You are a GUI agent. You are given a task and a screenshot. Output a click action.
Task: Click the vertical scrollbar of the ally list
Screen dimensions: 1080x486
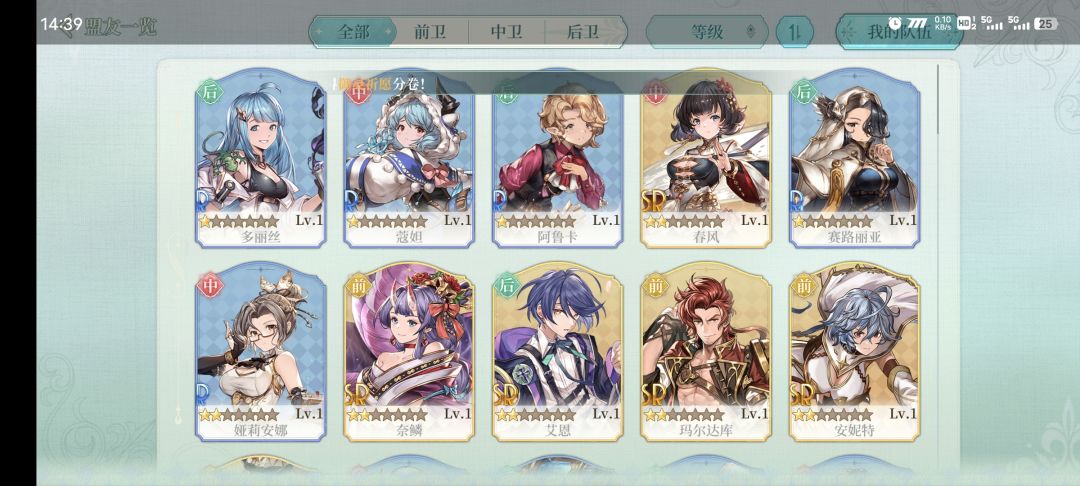(x=938, y=100)
